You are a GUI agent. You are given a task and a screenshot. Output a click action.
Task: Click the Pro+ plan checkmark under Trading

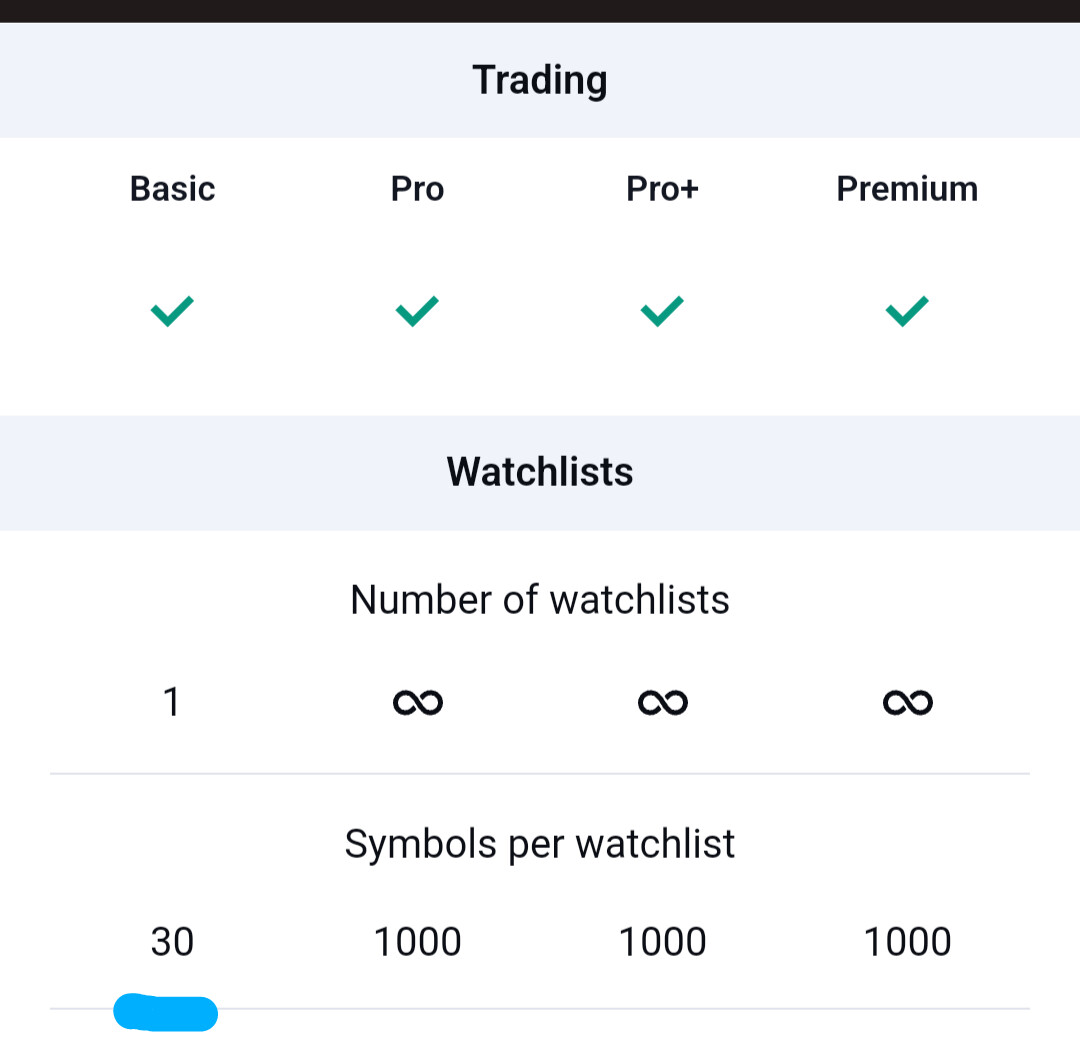[x=662, y=311]
